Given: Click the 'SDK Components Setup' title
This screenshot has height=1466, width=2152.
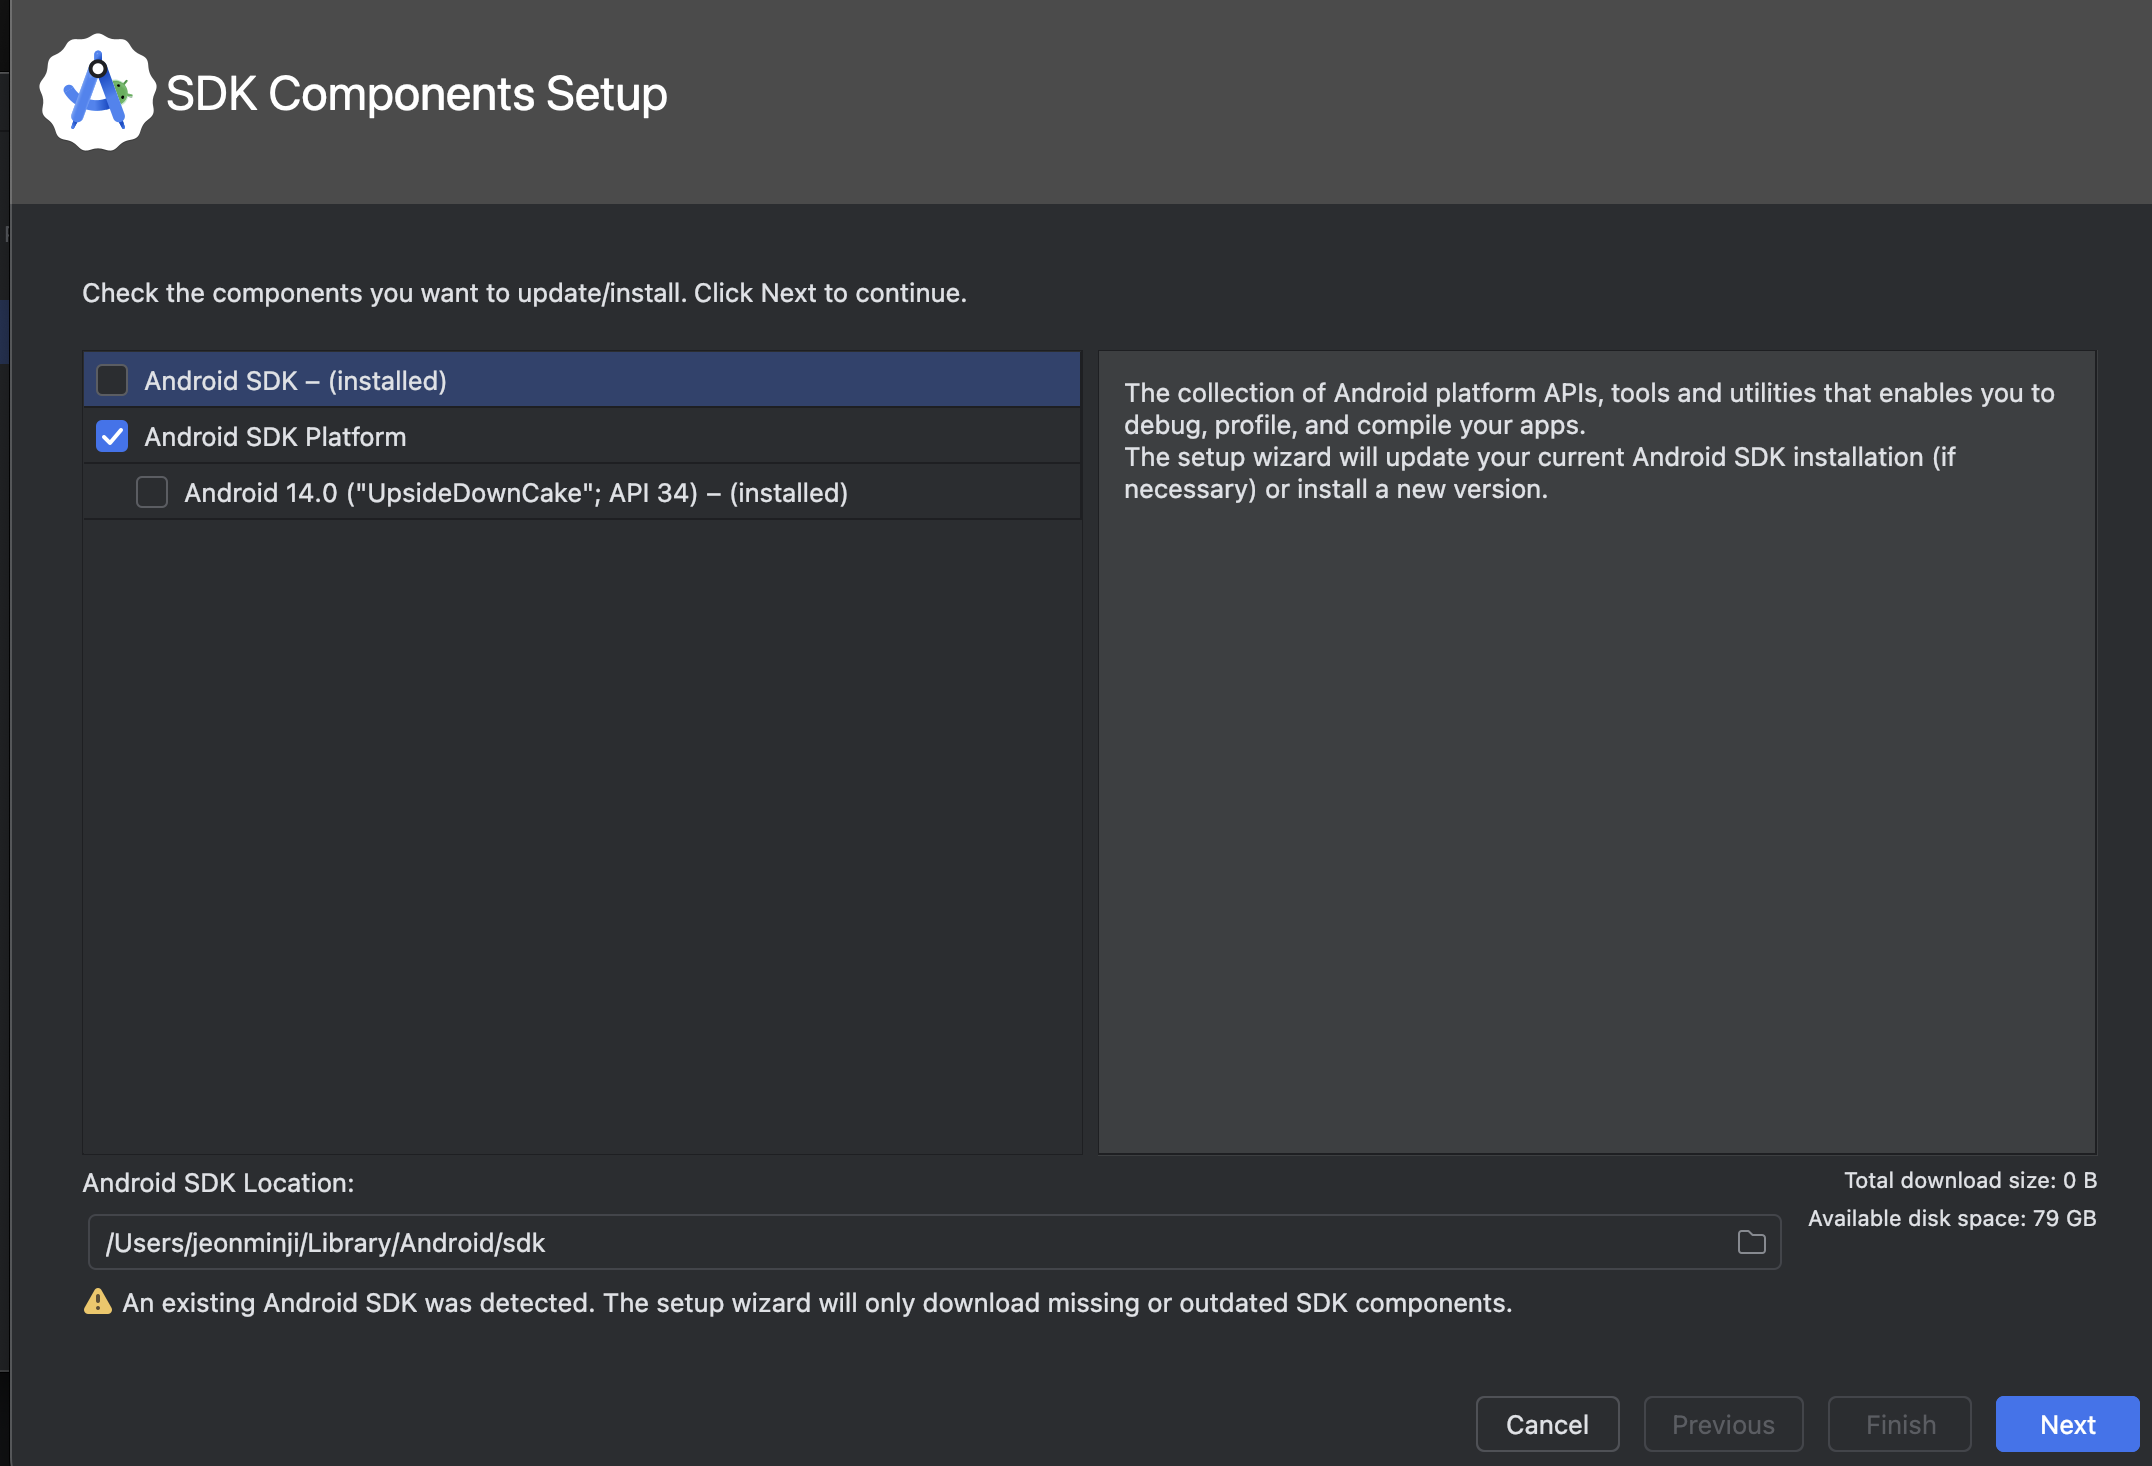Looking at the screenshot, I should coord(416,94).
